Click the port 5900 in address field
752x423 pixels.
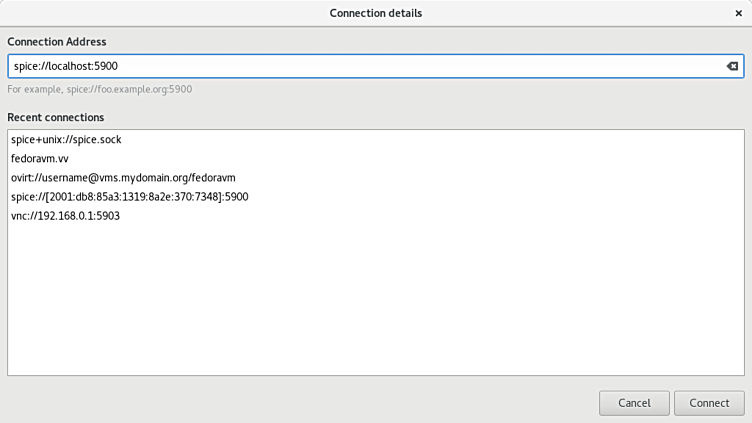coord(106,66)
